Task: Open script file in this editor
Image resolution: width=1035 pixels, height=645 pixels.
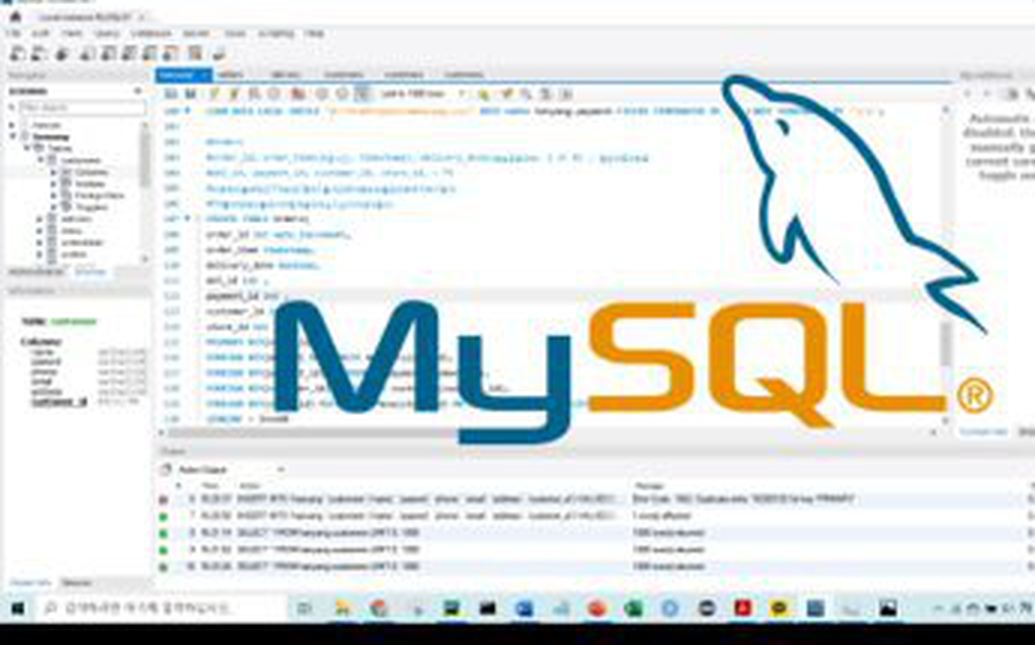Action: click(x=170, y=94)
